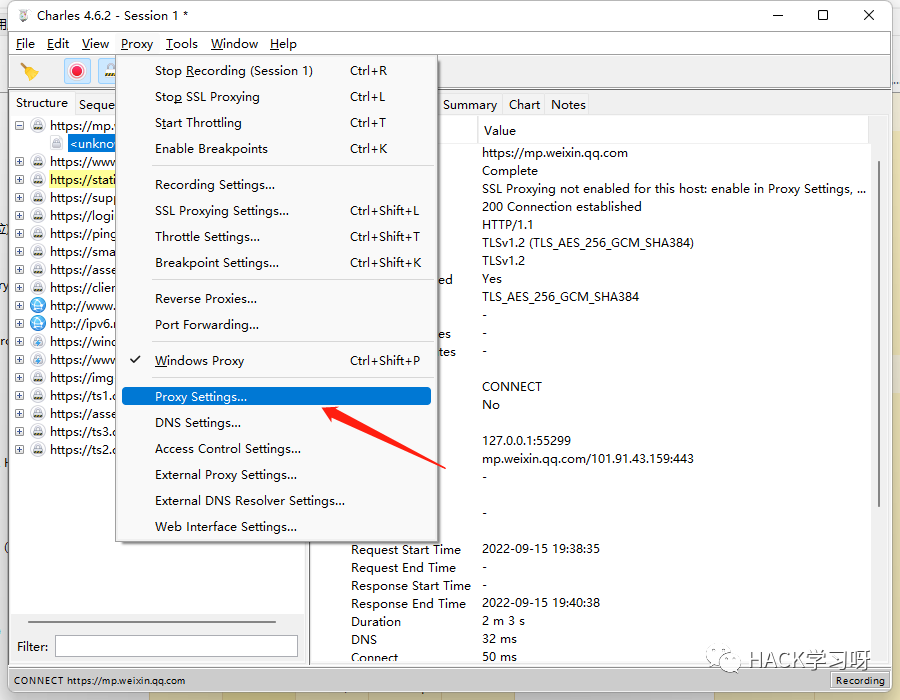The image size is (900, 700).
Task: Collapse the https://mp. tree node
Action: (x=20, y=125)
